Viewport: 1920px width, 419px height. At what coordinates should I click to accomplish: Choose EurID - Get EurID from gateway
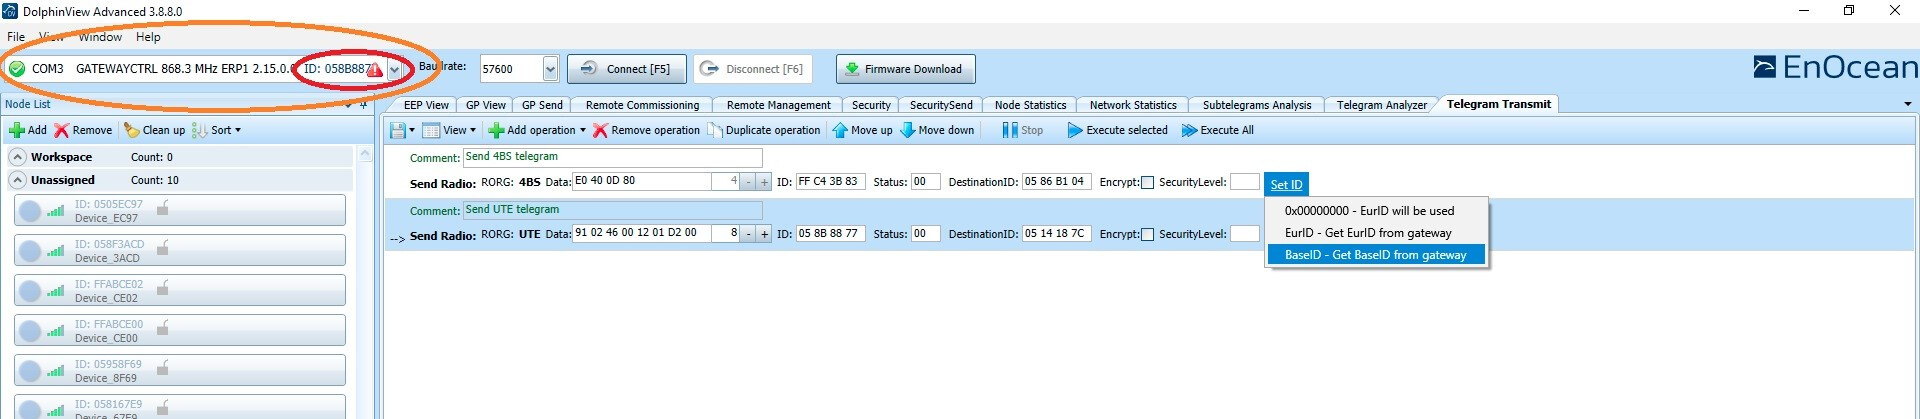(1376, 233)
